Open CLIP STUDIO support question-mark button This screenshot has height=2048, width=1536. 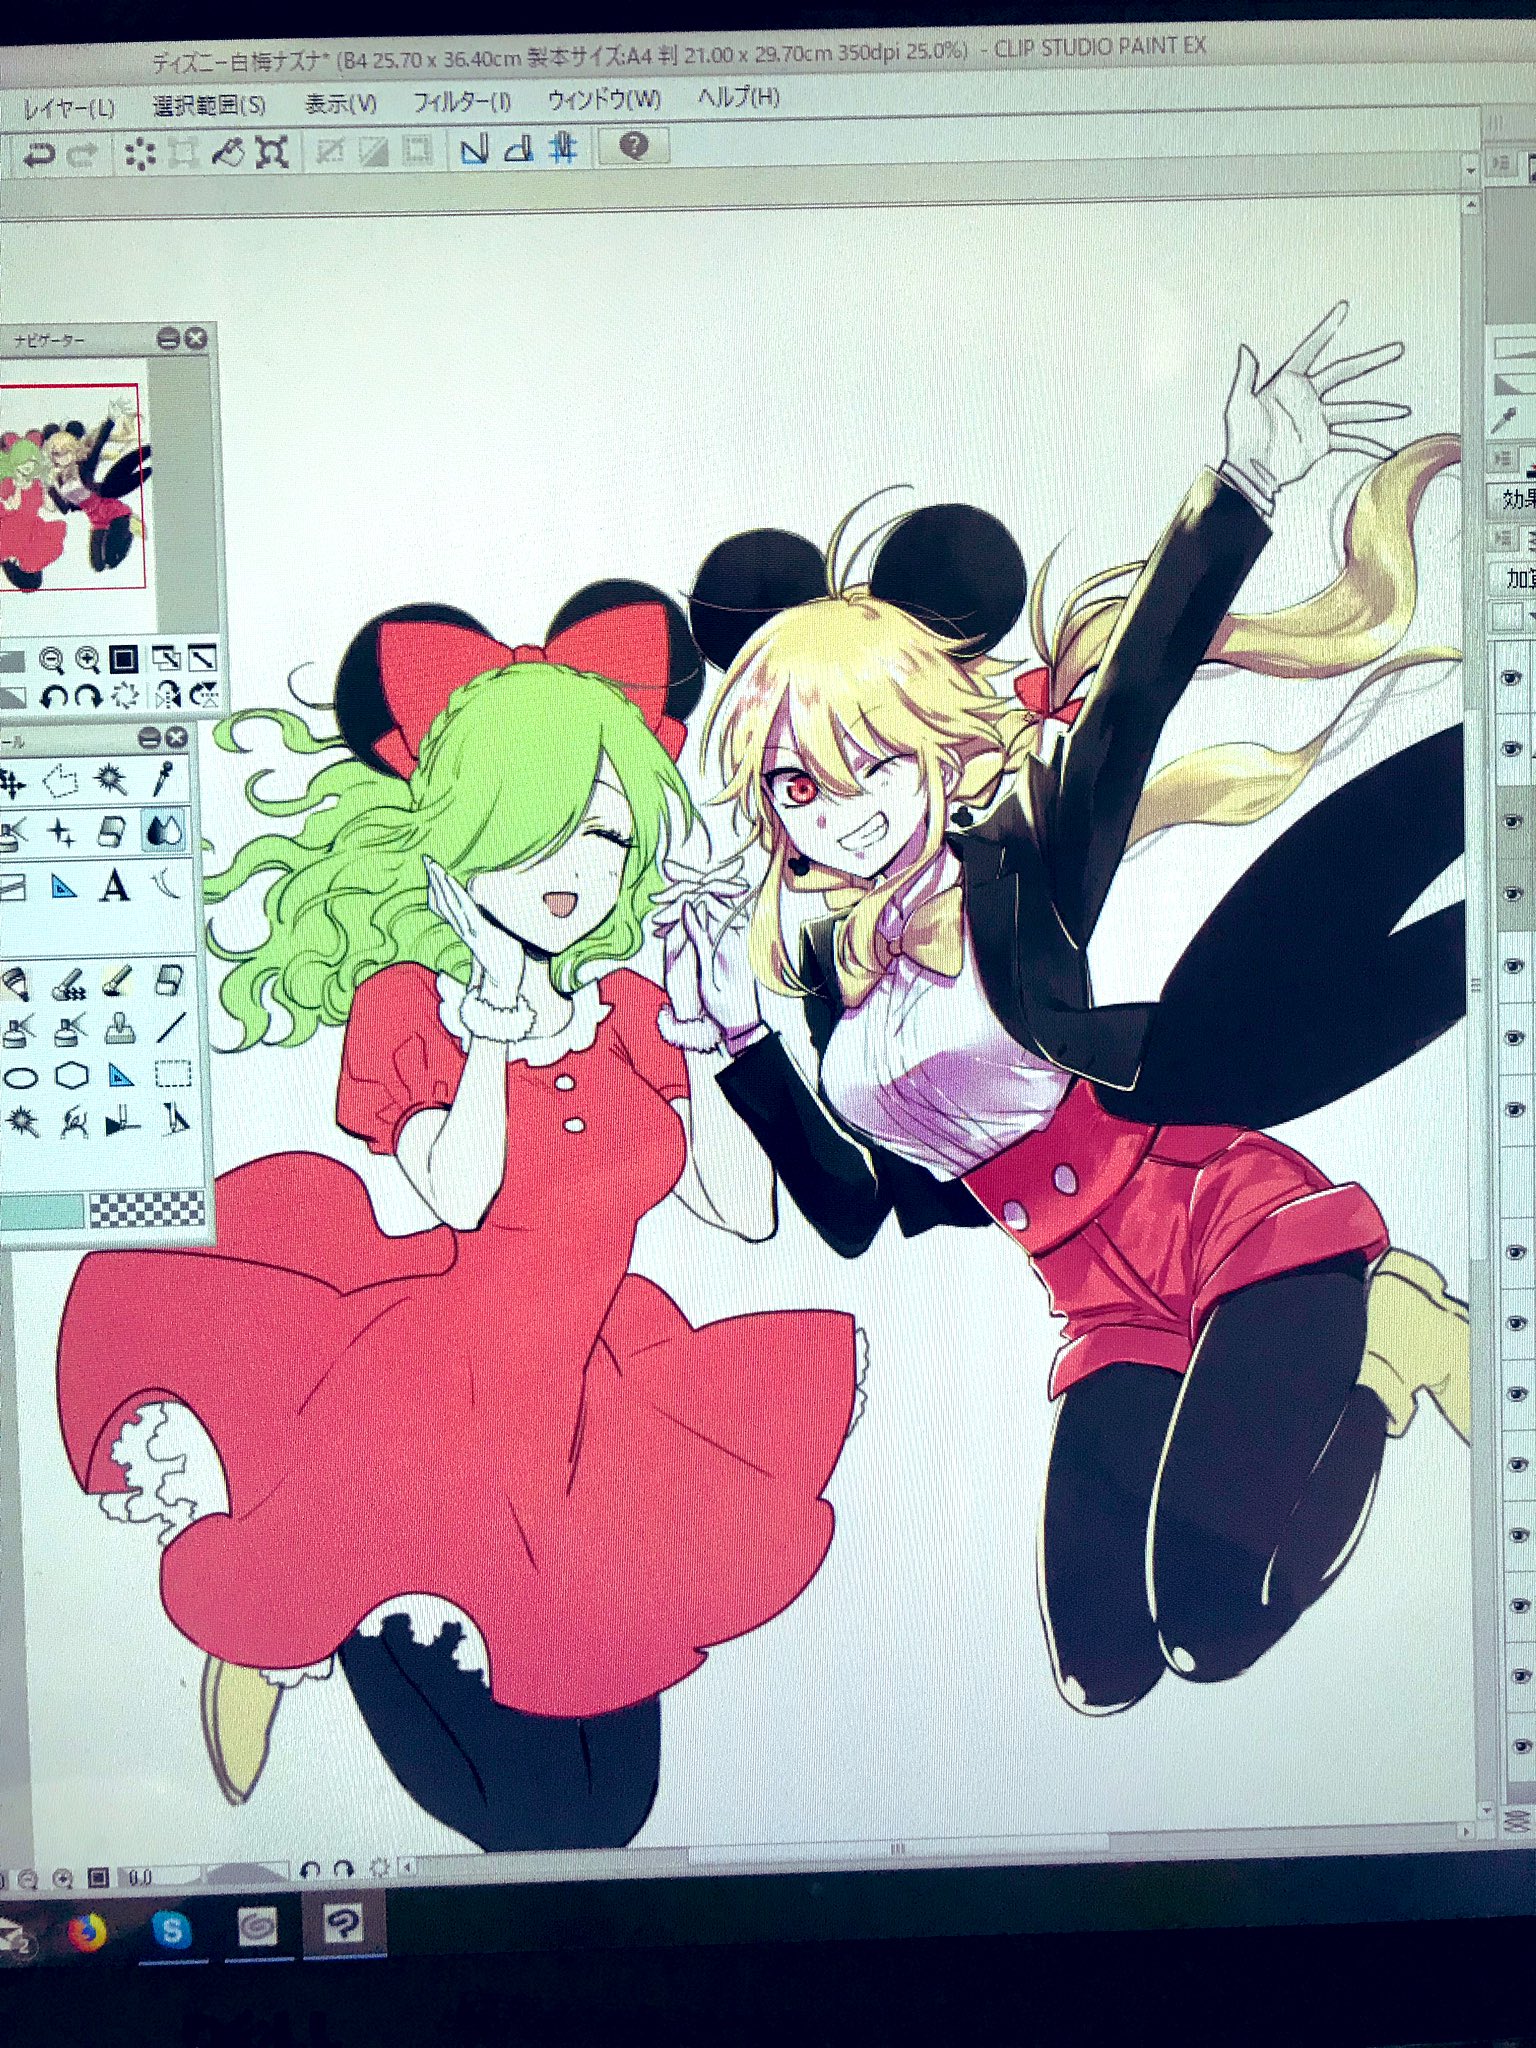pos(634,146)
